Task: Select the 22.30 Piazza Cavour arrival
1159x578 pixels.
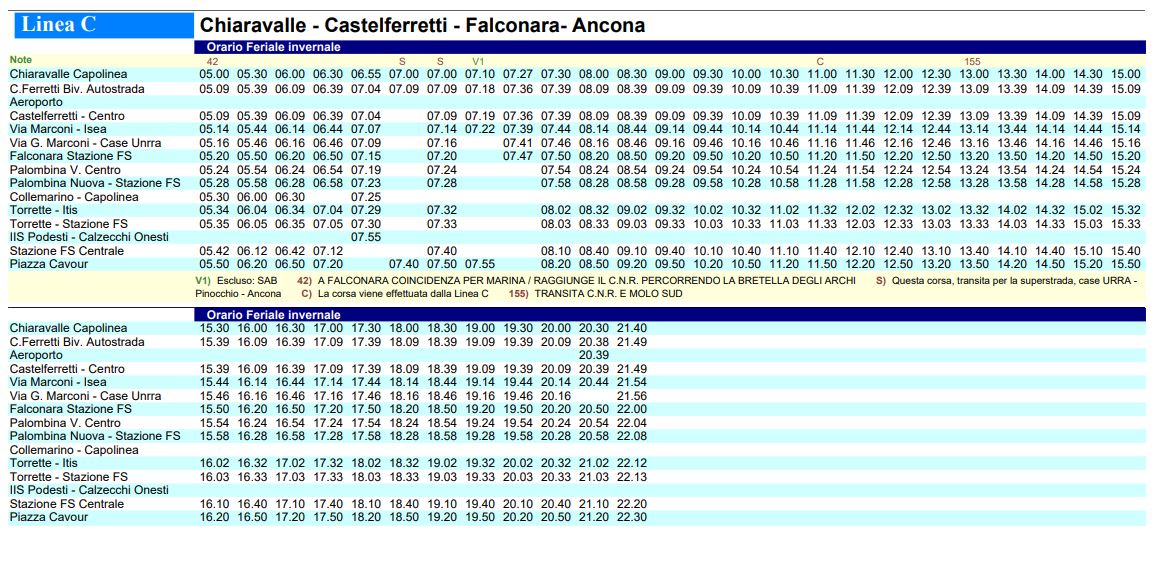Action: coord(632,517)
